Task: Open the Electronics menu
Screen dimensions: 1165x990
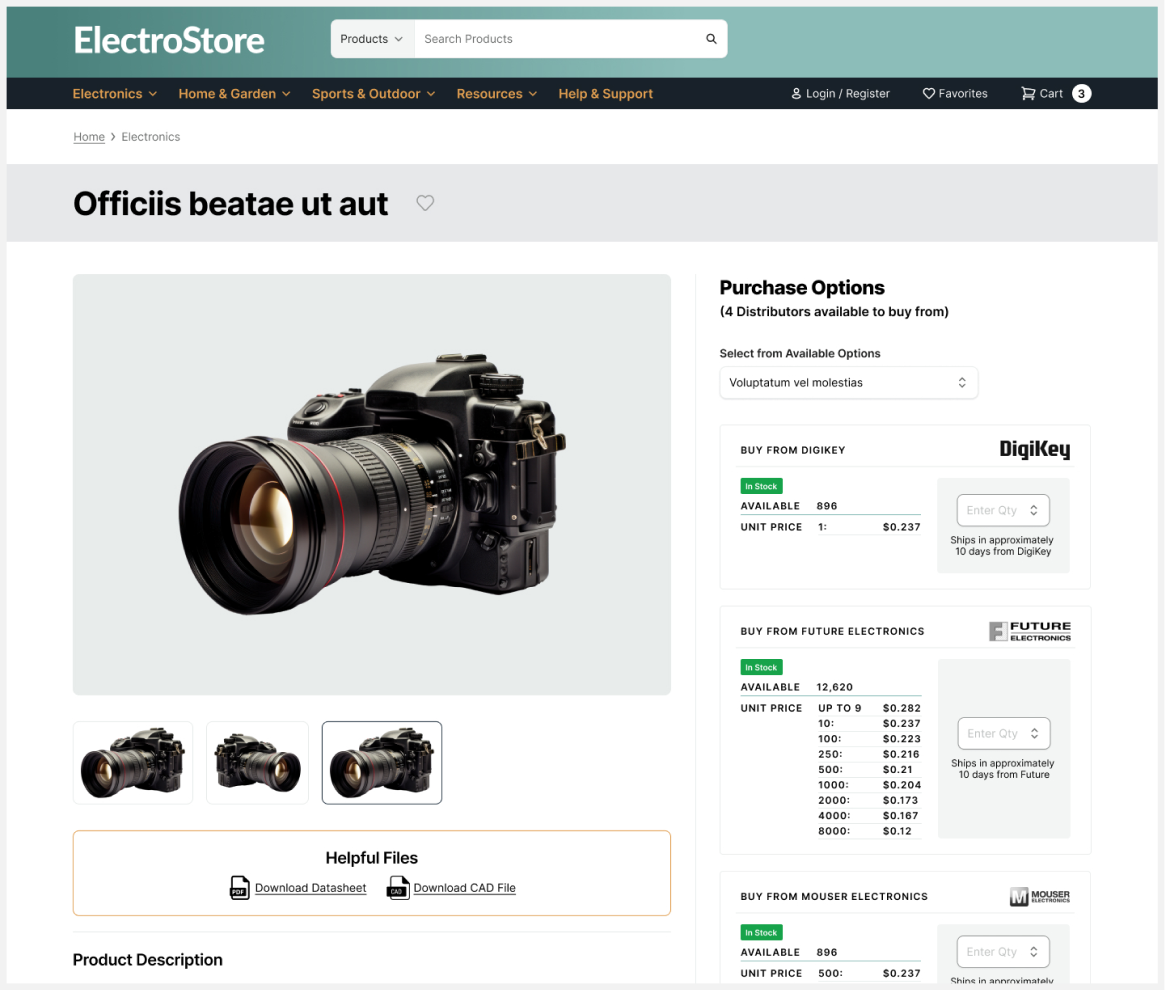Action: pos(108,93)
